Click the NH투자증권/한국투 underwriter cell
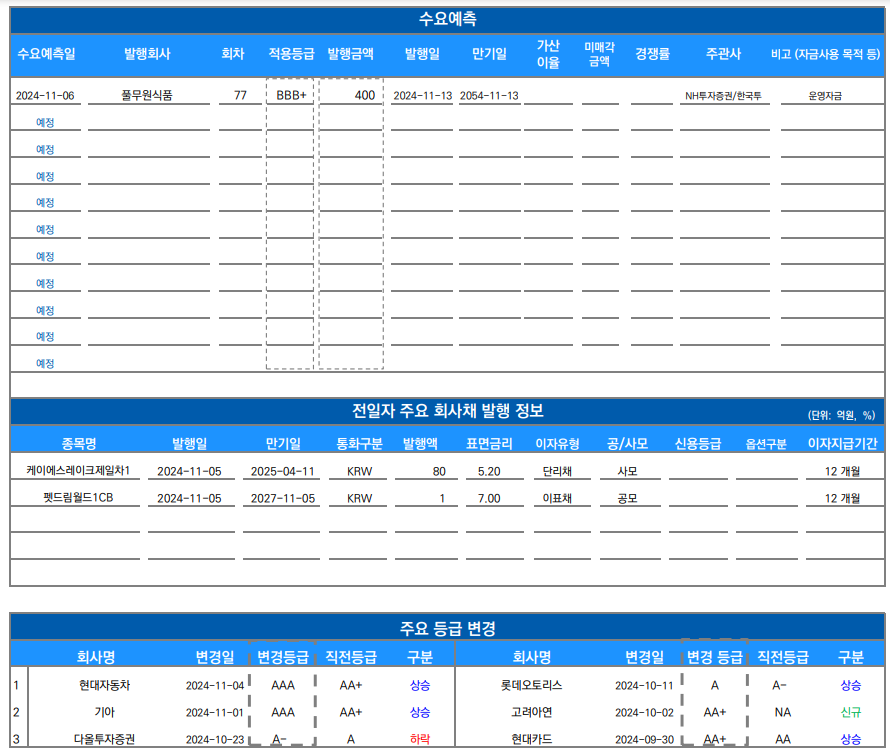890x753 pixels. click(722, 96)
